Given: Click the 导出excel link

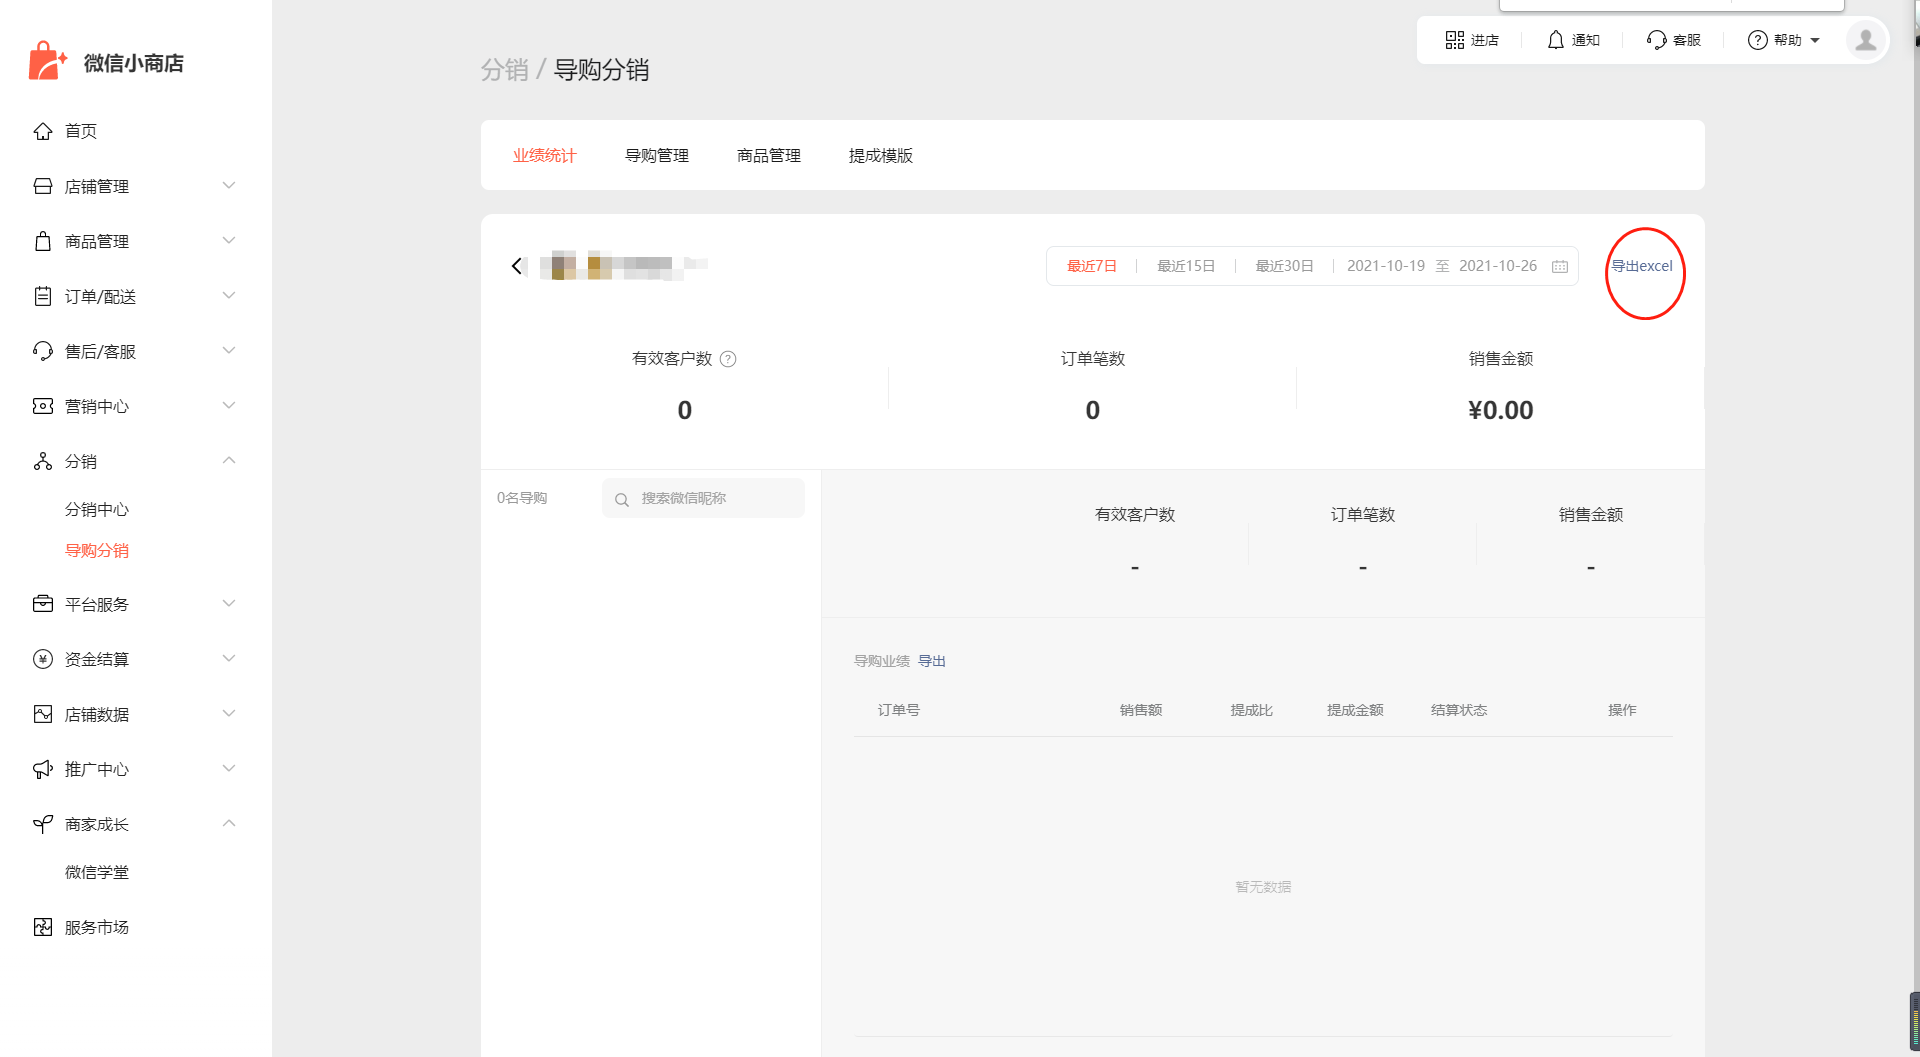Looking at the screenshot, I should (1642, 266).
